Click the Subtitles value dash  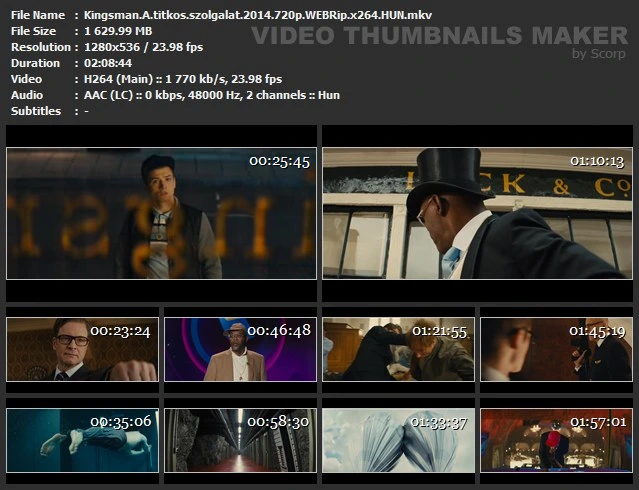pyautogui.click(x=86, y=111)
